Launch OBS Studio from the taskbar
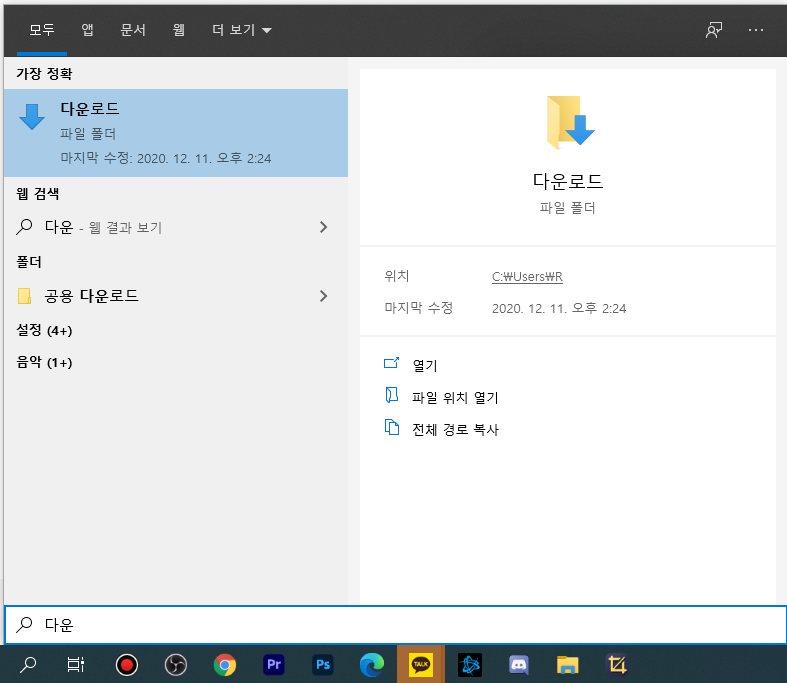The height and width of the screenshot is (683, 787). (x=176, y=665)
